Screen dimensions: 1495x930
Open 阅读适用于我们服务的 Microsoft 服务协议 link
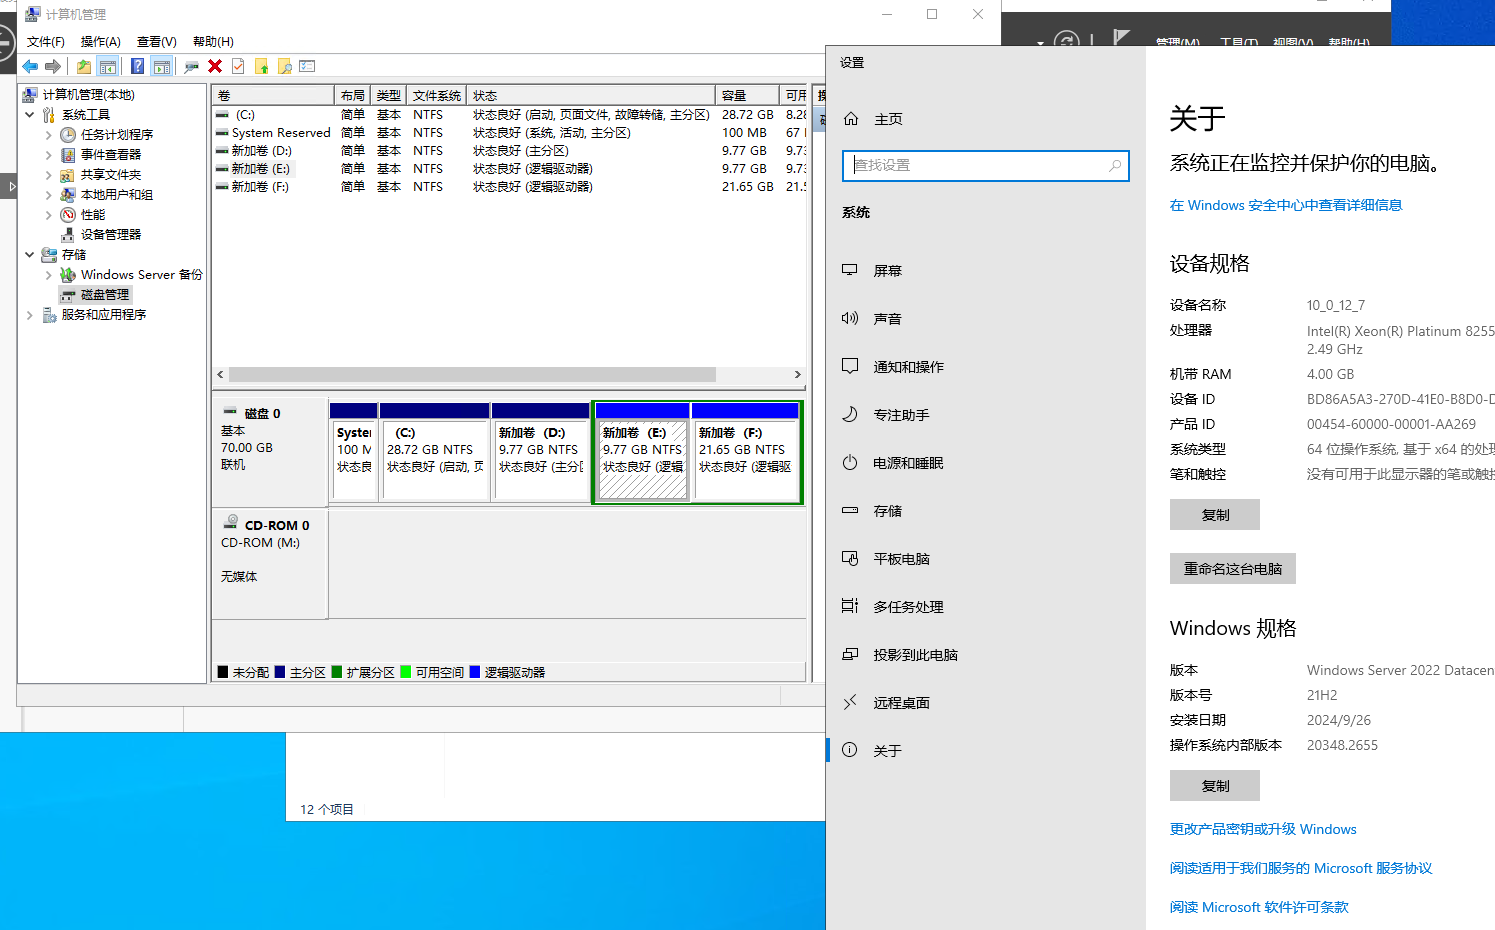coord(1301,868)
